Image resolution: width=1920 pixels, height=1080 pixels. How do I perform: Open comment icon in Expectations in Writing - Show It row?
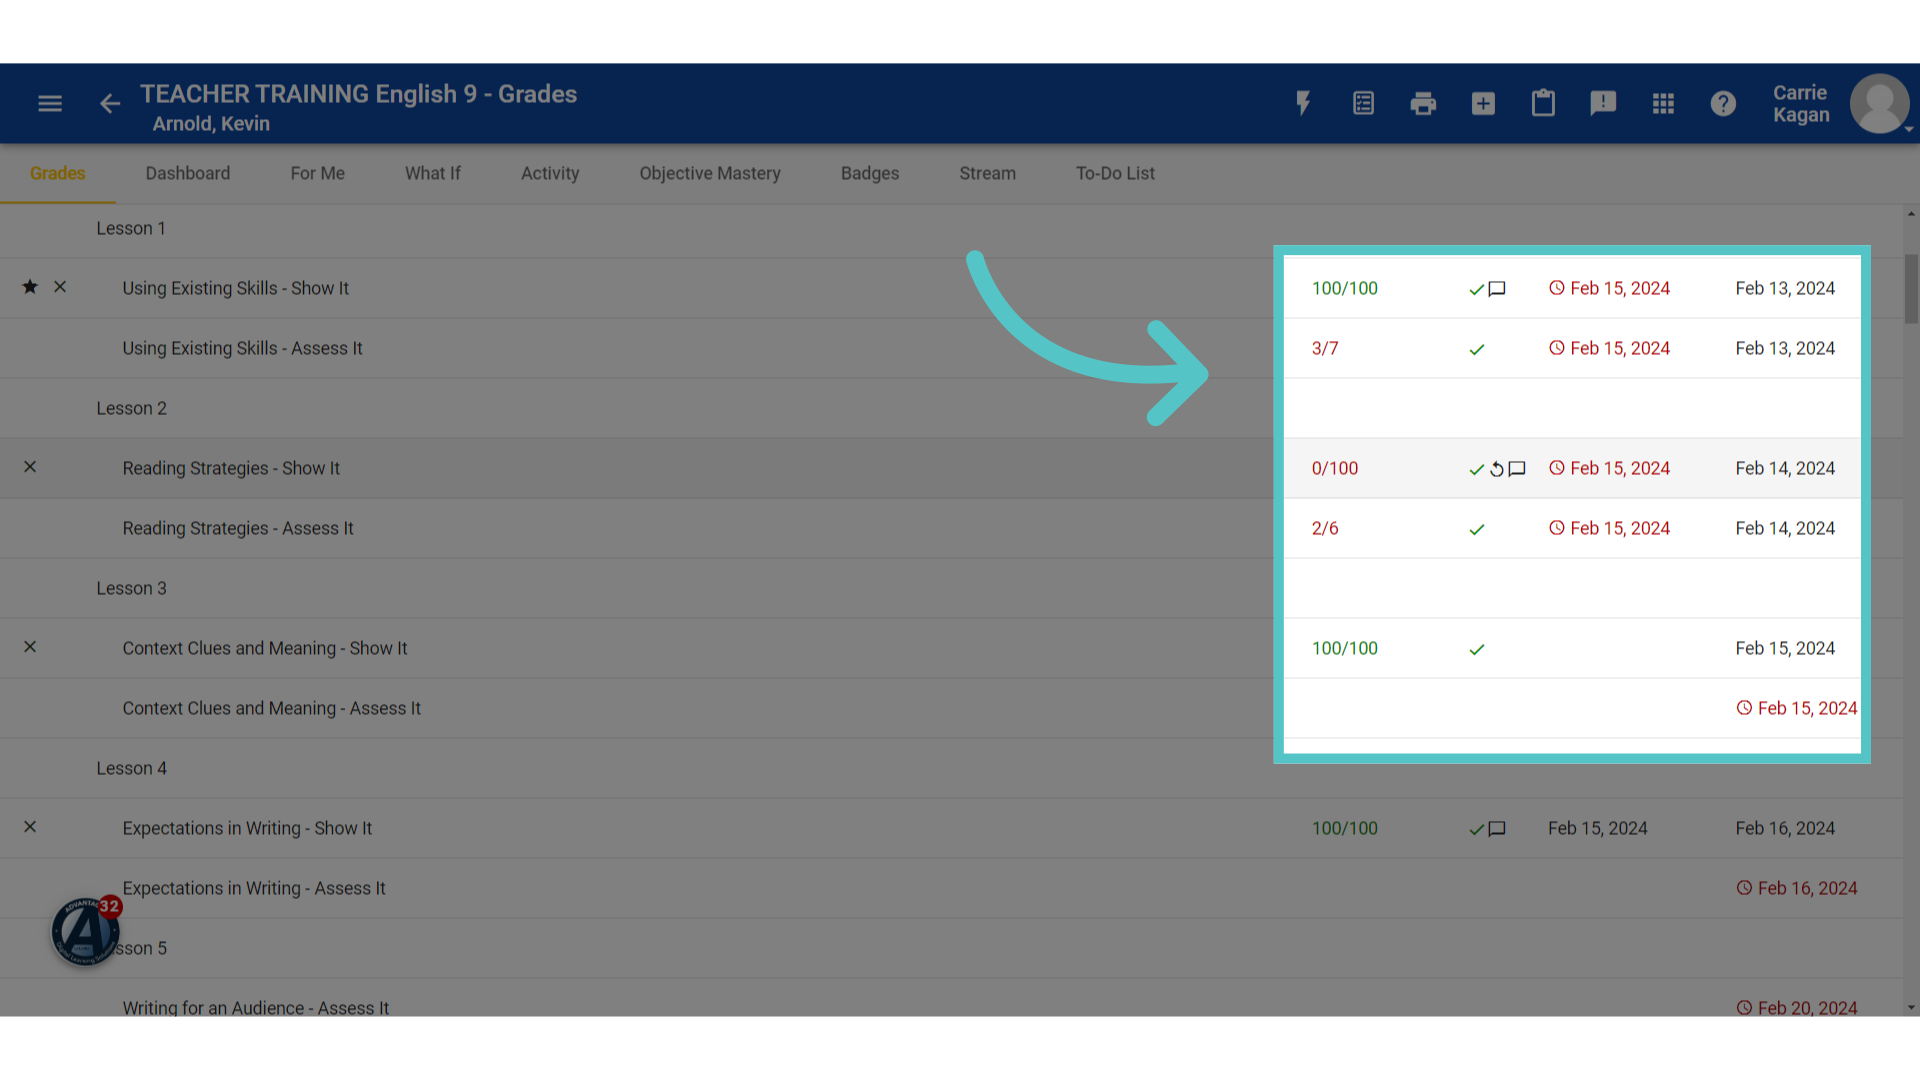pos(1497,829)
